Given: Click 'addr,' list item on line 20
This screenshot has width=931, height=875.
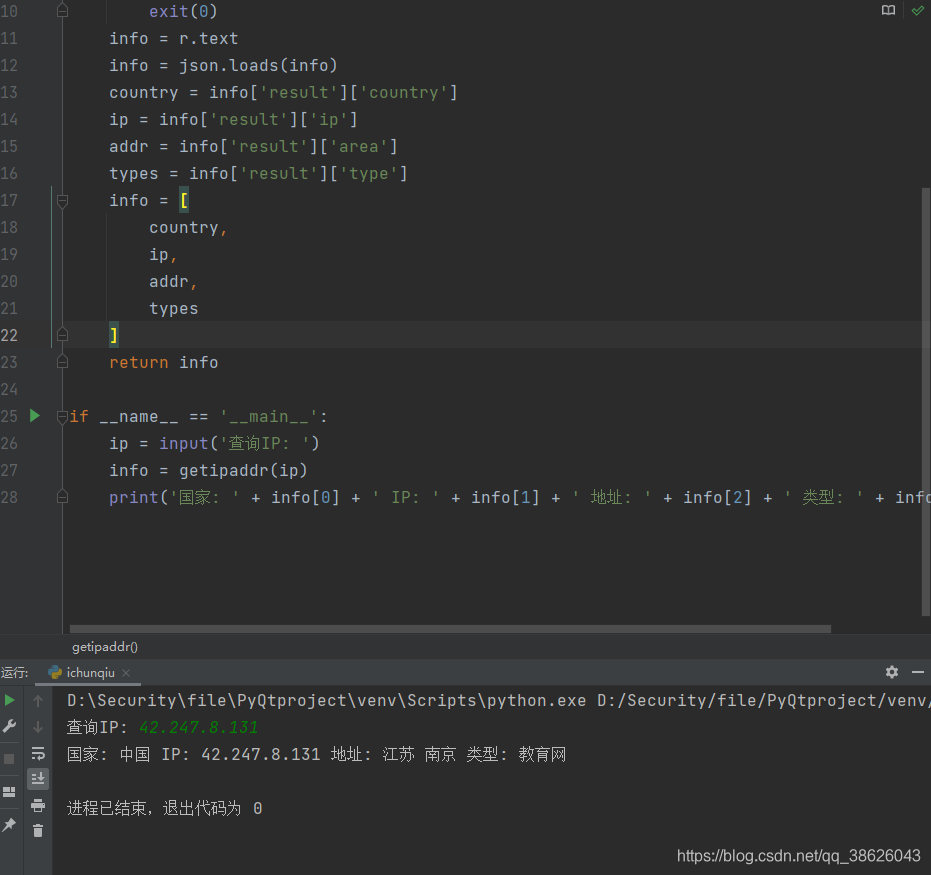Looking at the screenshot, I should click(x=173, y=281).
